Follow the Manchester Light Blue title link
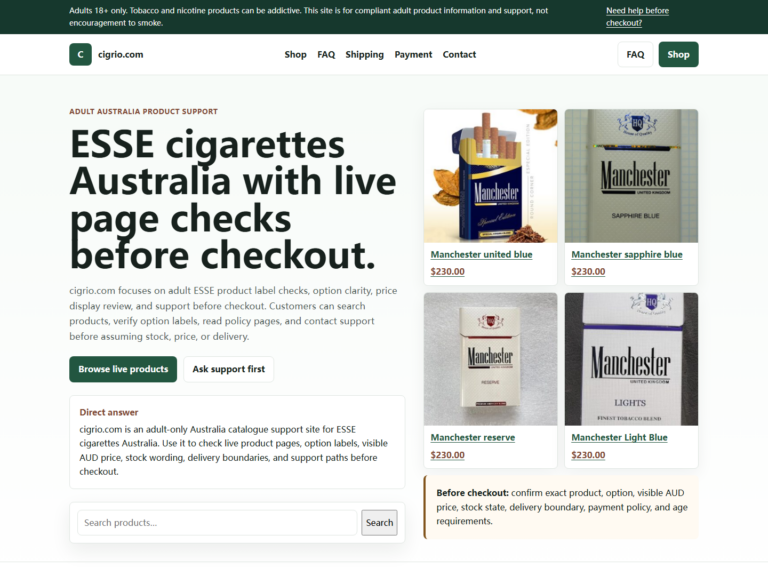This screenshot has height=576, width=768. point(619,437)
